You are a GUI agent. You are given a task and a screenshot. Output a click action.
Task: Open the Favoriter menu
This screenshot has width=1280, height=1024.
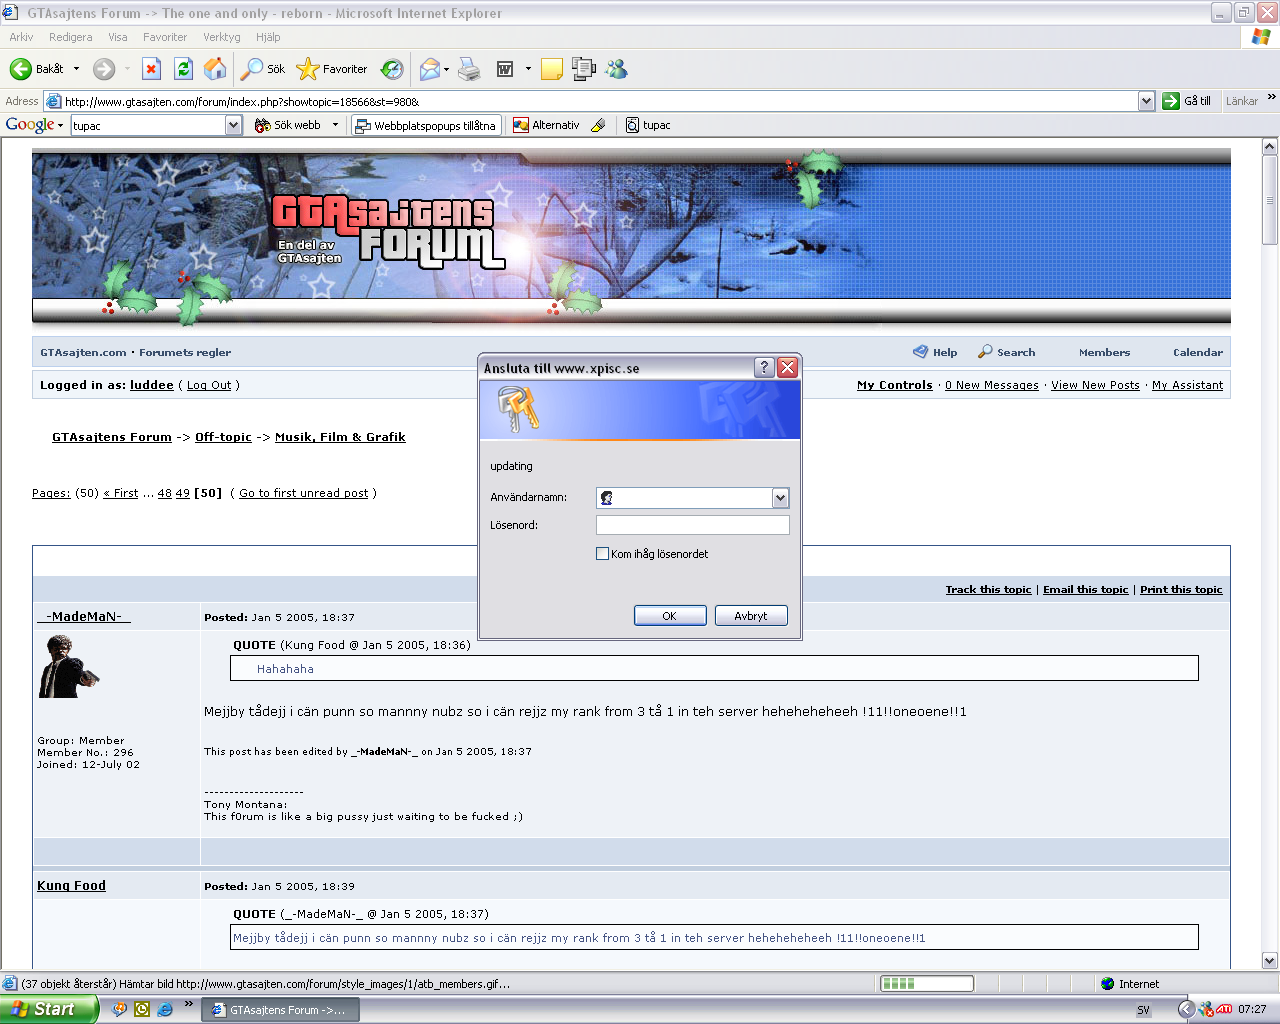point(164,37)
